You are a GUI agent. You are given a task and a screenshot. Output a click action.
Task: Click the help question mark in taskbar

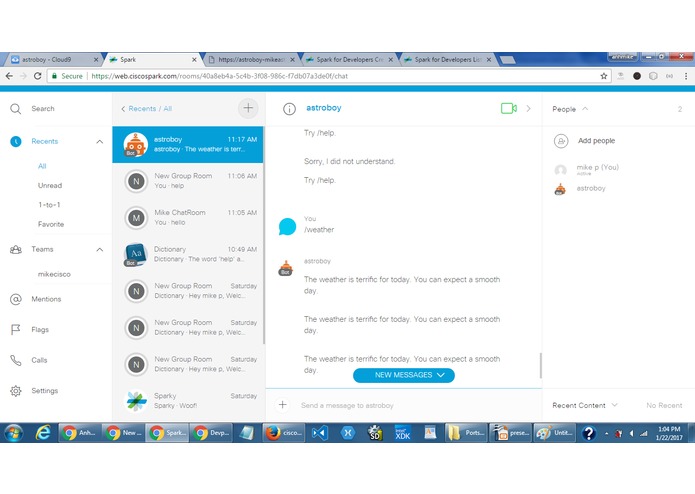(x=588, y=433)
